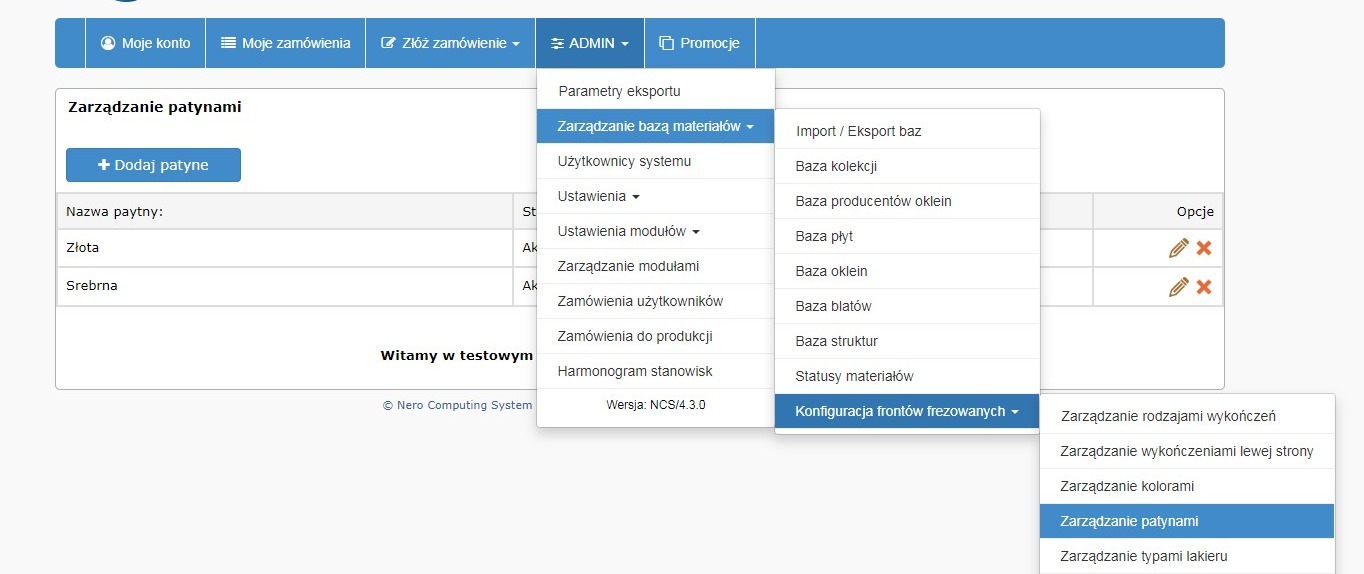
Task: Select Parametry eksportu menu item
Action: (619, 91)
